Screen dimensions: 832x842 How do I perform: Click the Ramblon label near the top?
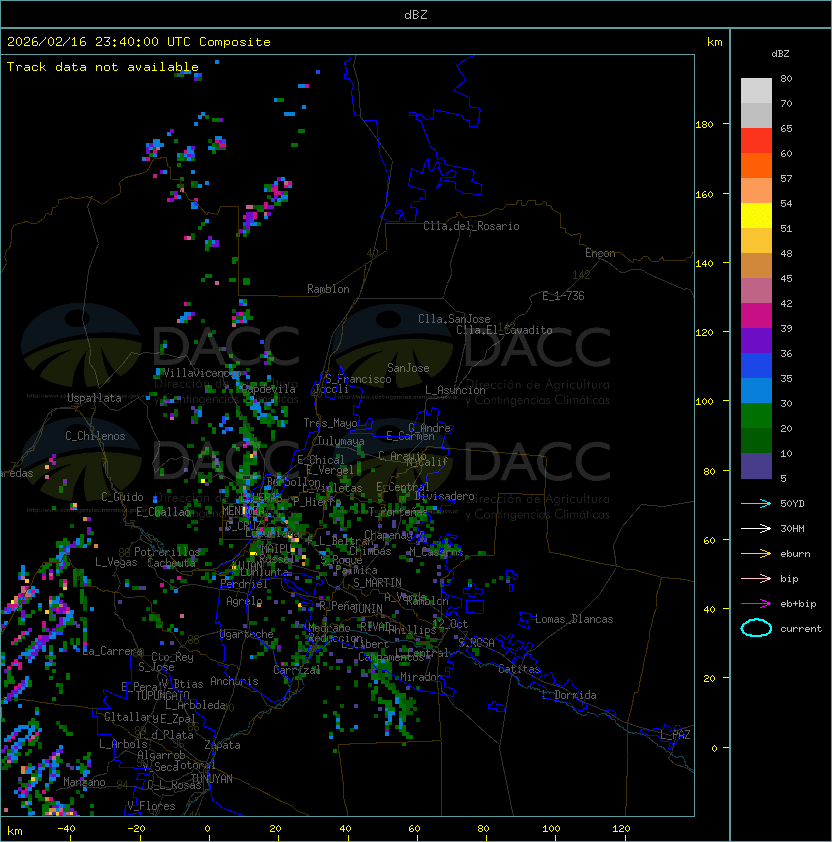point(328,289)
